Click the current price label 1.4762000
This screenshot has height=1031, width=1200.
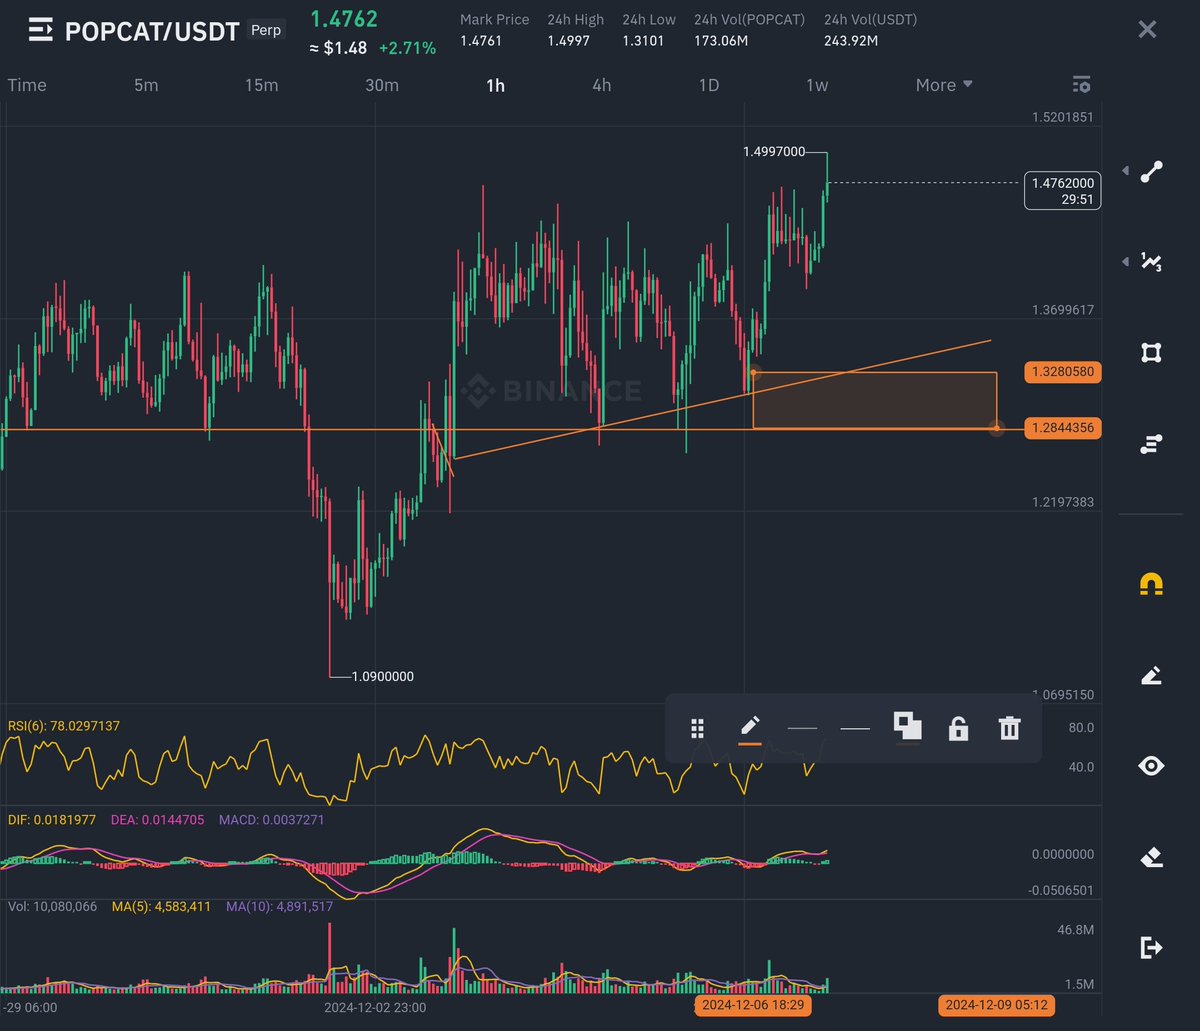tap(1061, 190)
